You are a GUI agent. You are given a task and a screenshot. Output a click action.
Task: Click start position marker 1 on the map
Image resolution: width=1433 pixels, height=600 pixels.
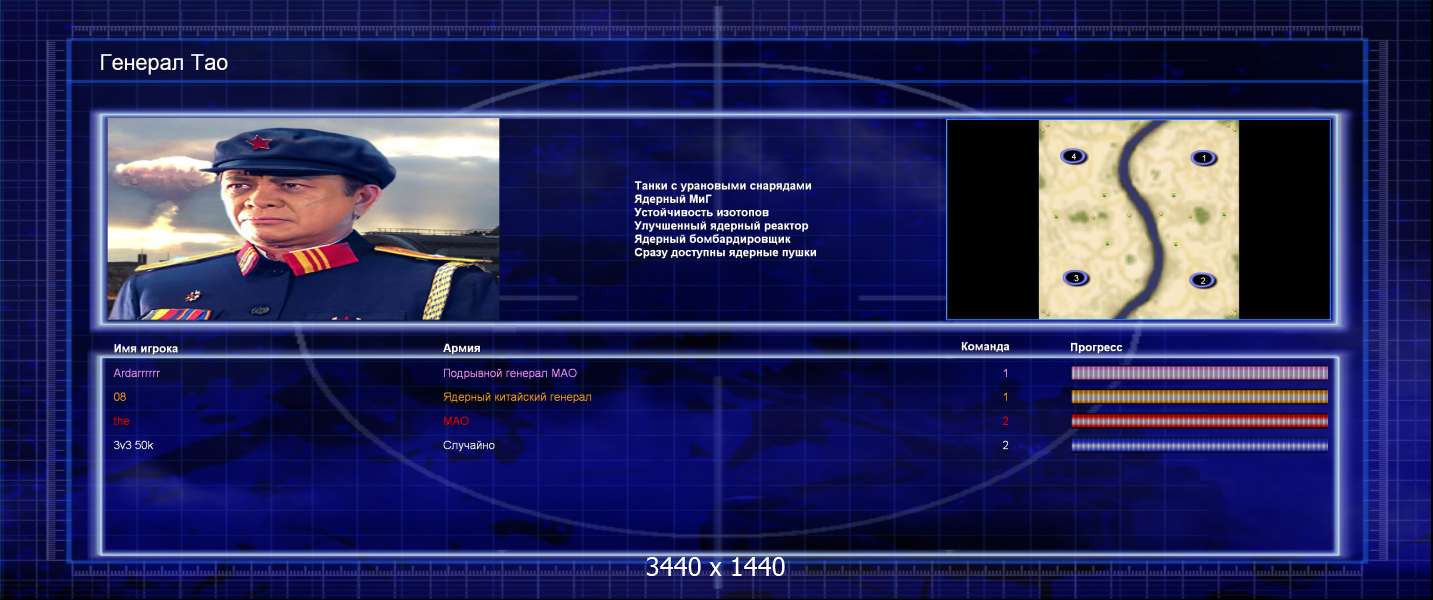(x=1204, y=158)
